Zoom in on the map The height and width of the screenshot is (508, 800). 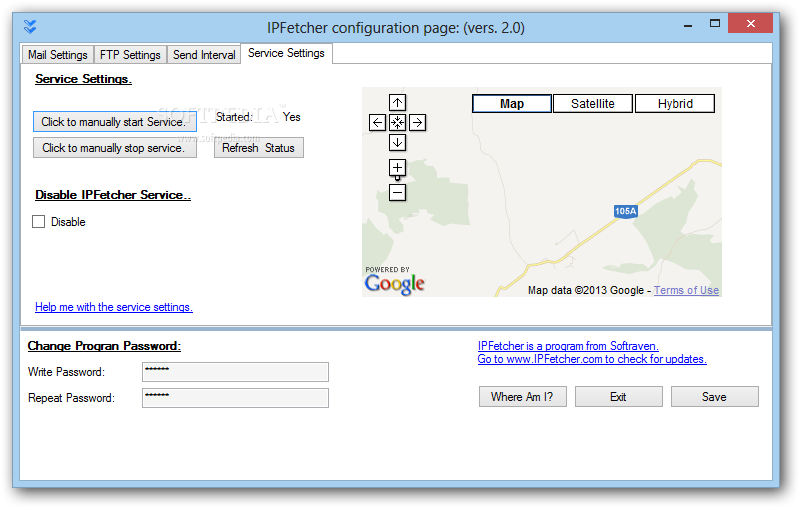[x=397, y=167]
